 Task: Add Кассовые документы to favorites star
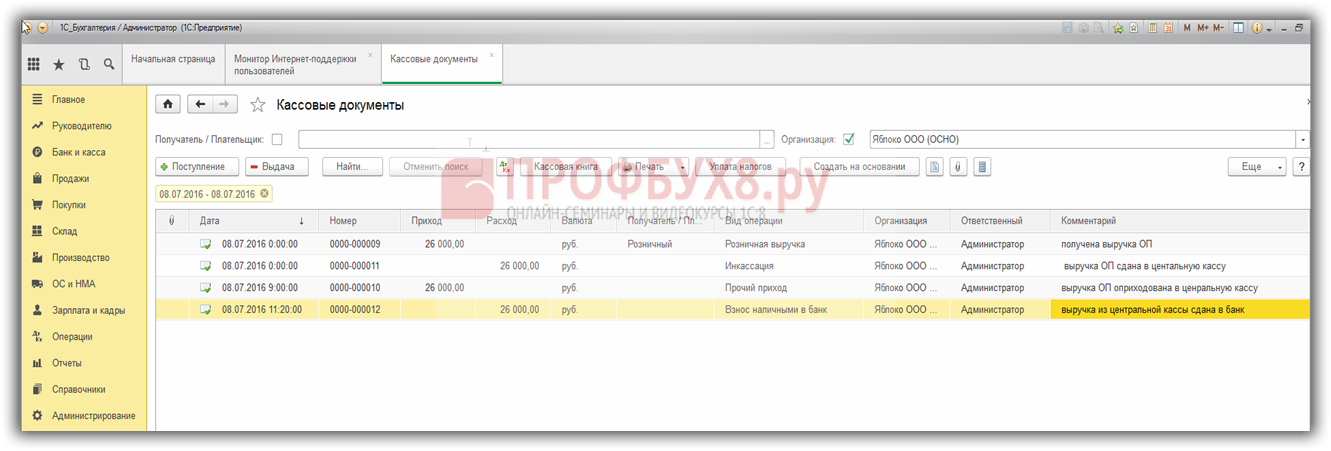tap(258, 105)
